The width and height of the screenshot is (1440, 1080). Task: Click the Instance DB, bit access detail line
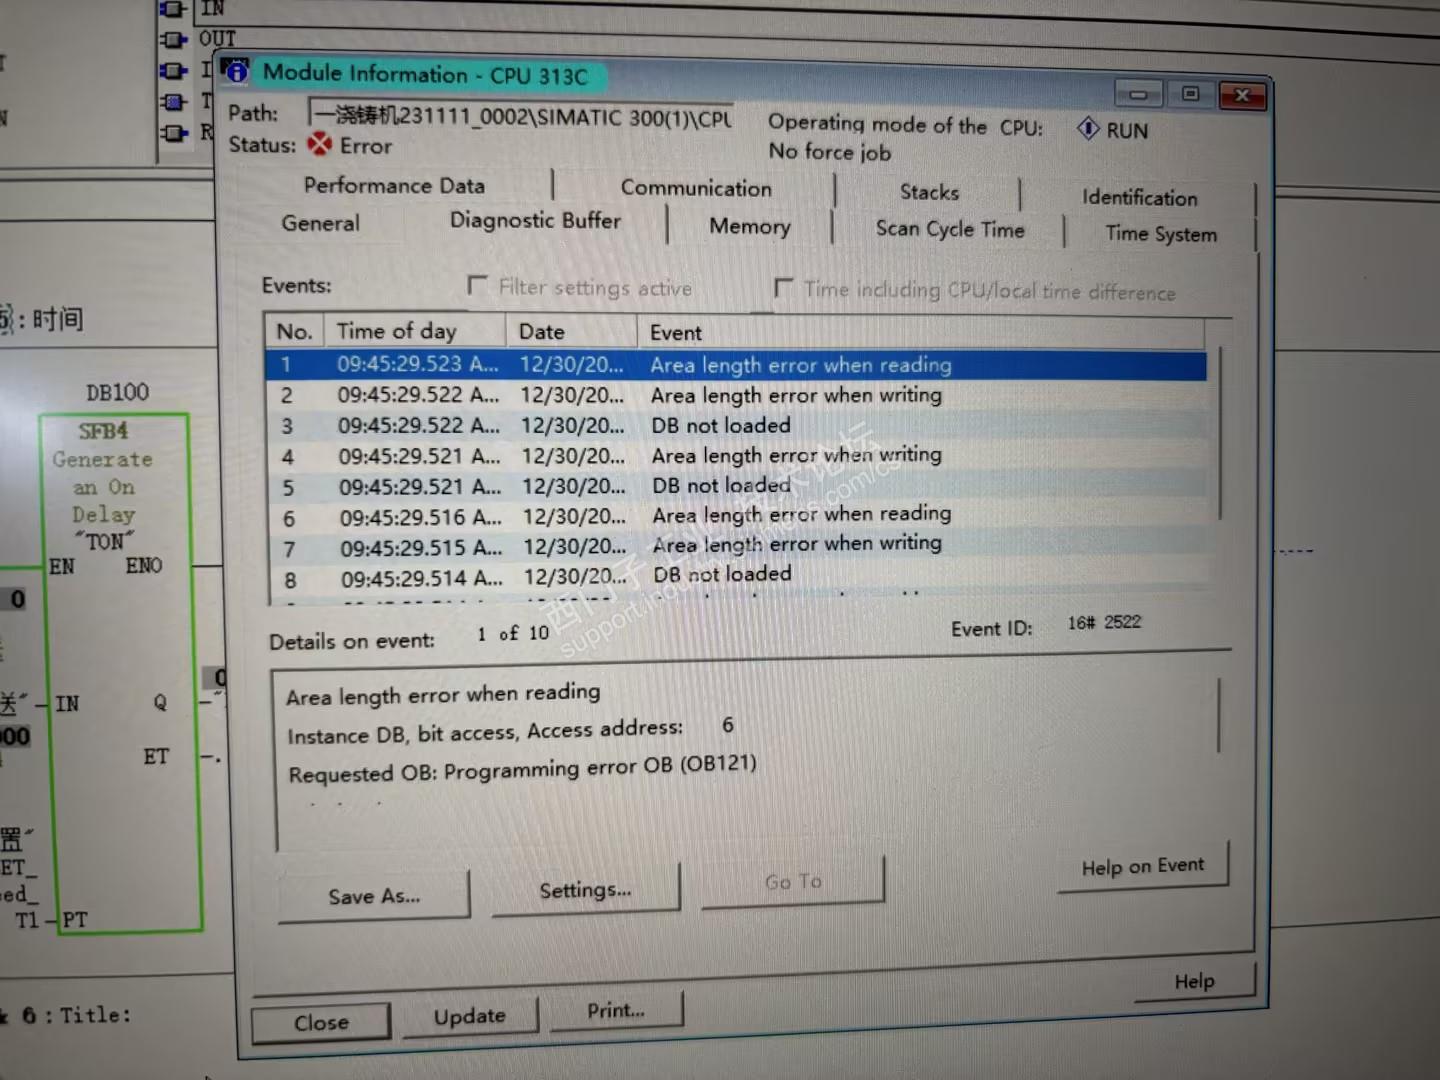[x=510, y=731]
